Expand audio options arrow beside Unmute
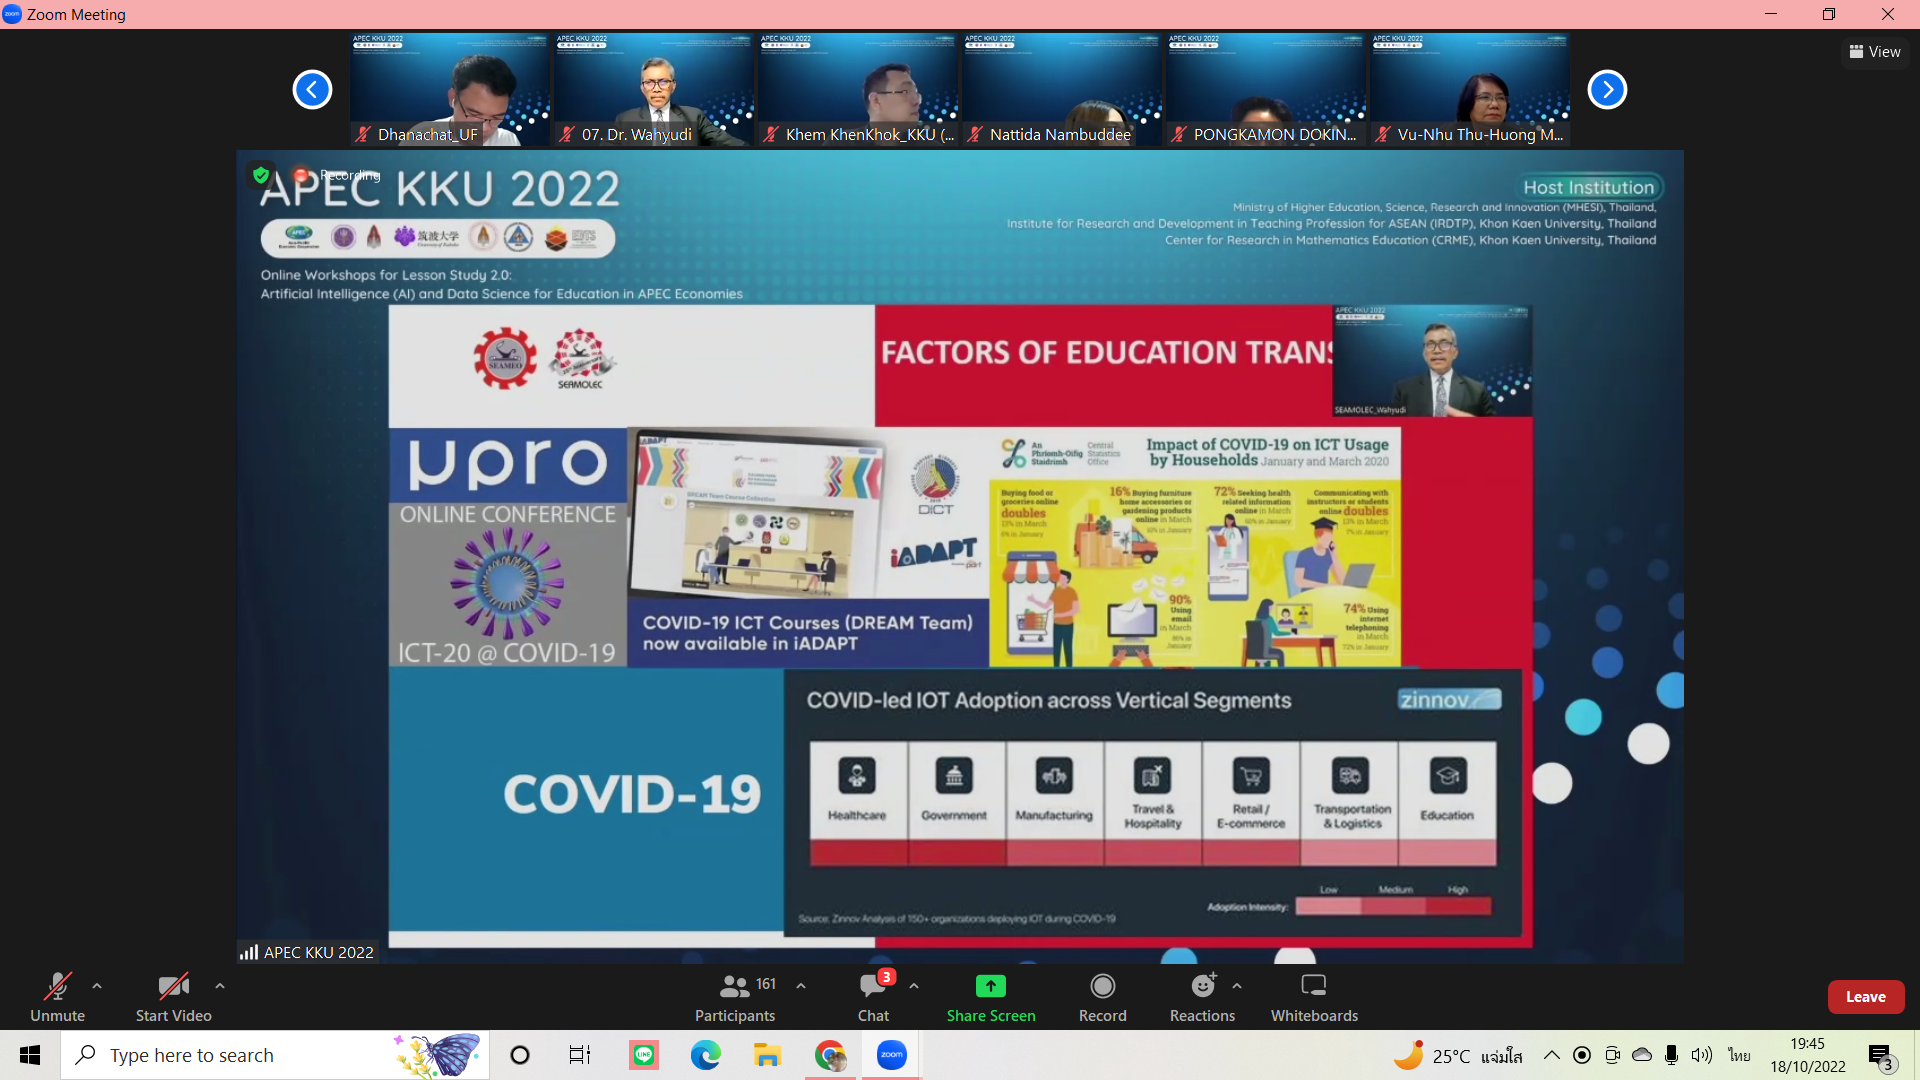 tap(97, 986)
